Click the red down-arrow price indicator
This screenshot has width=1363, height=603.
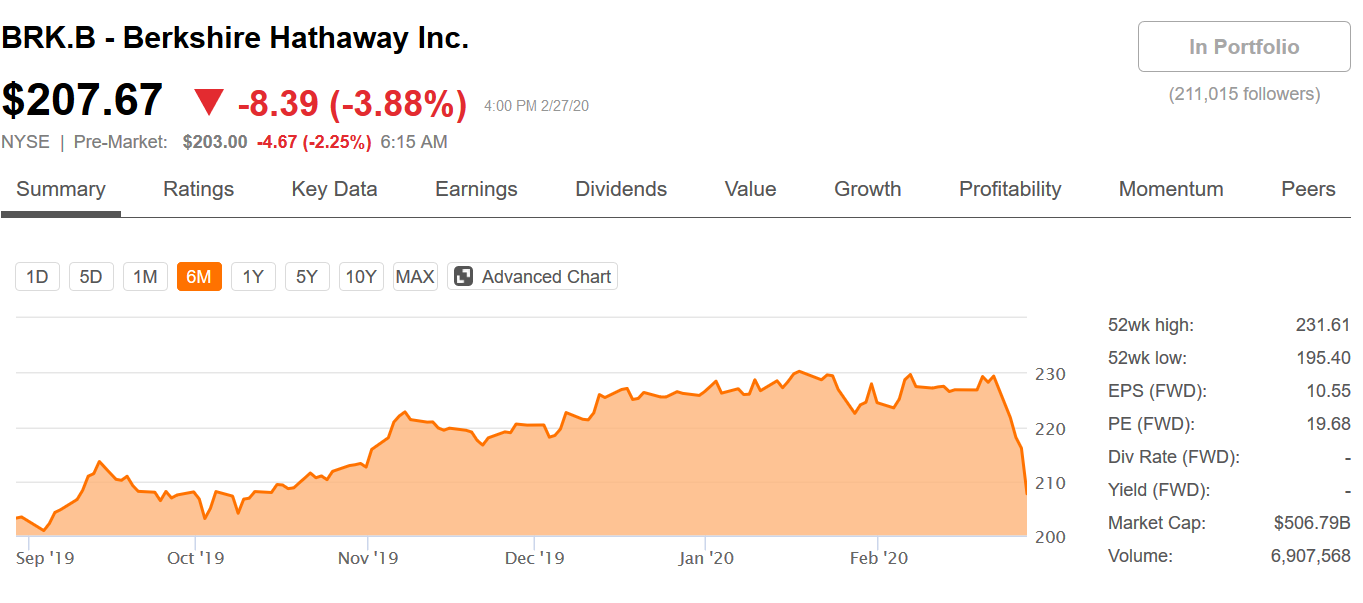[x=210, y=102]
